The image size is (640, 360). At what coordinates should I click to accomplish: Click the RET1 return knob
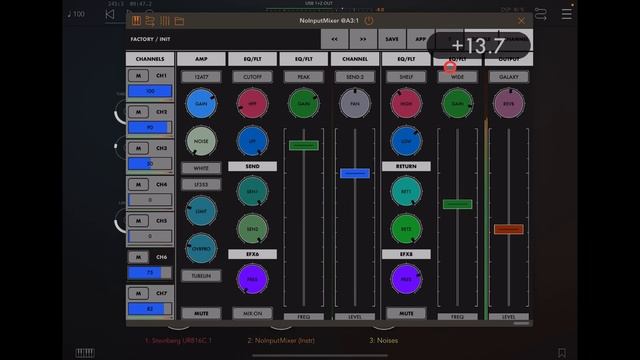point(406,191)
